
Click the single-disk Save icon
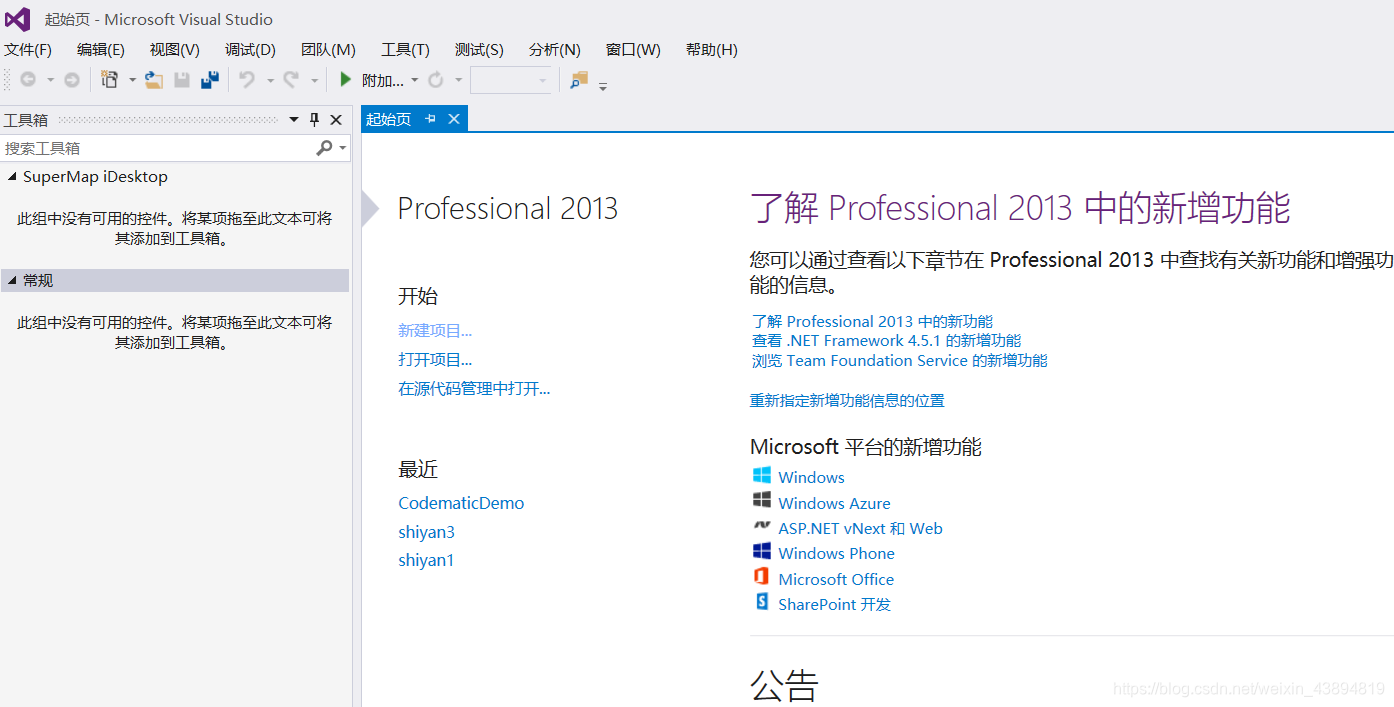click(182, 80)
